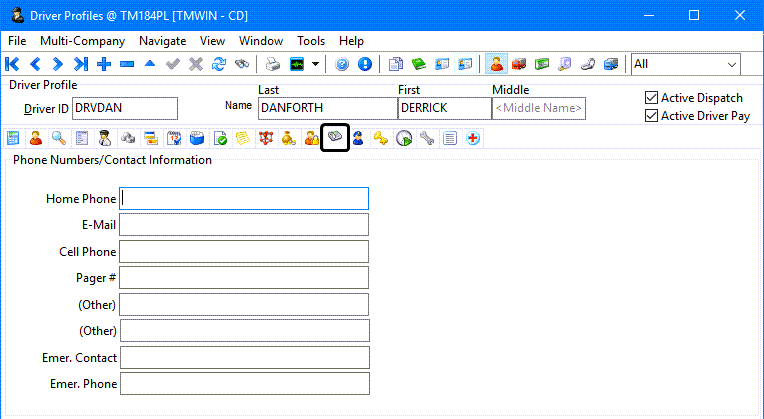
Task: Open the Navigate menu
Action: [162, 41]
